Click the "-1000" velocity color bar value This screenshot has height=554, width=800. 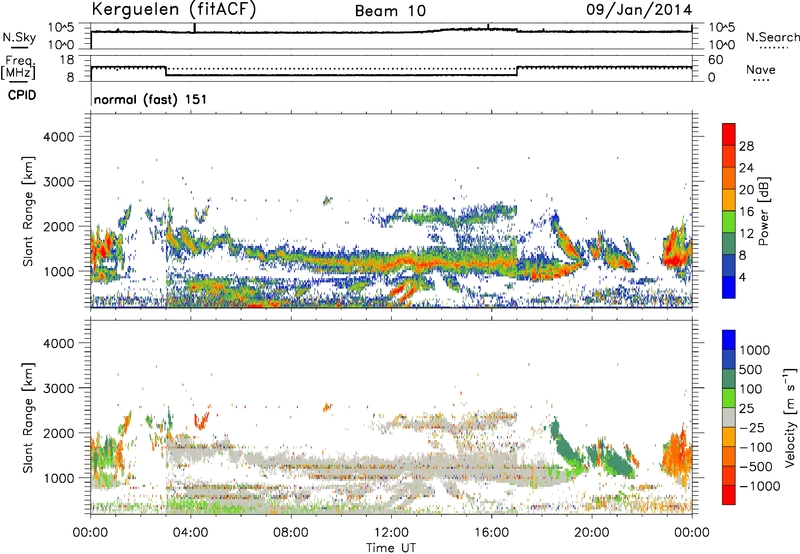(x=759, y=486)
